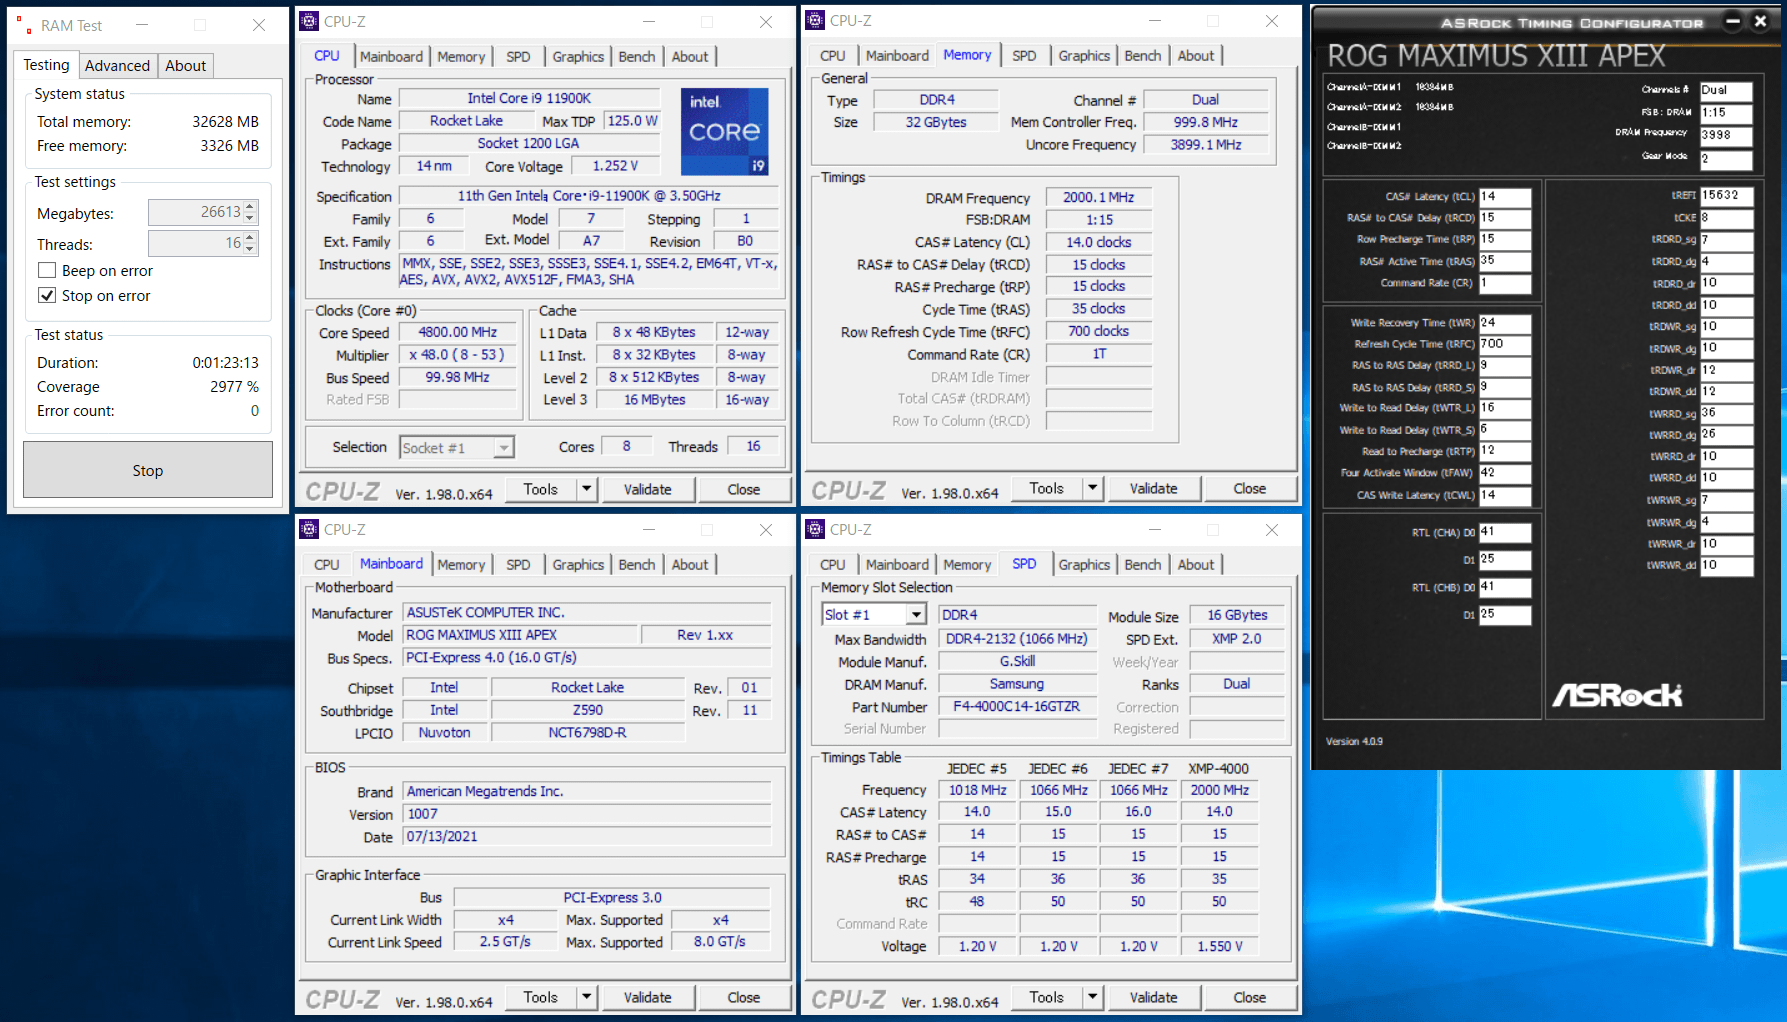
Task: Click the RAS# Active Time (tRAS) field in Configurator
Action: click(1505, 261)
